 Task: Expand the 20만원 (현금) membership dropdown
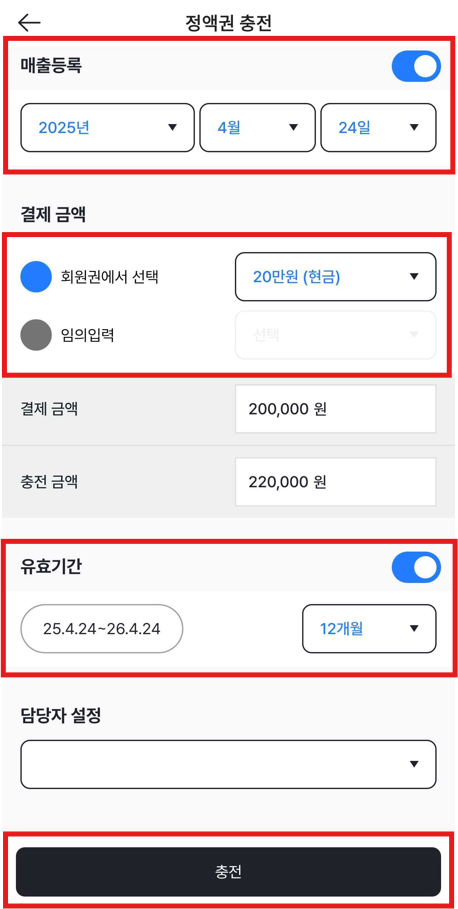click(x=335, y=277)
